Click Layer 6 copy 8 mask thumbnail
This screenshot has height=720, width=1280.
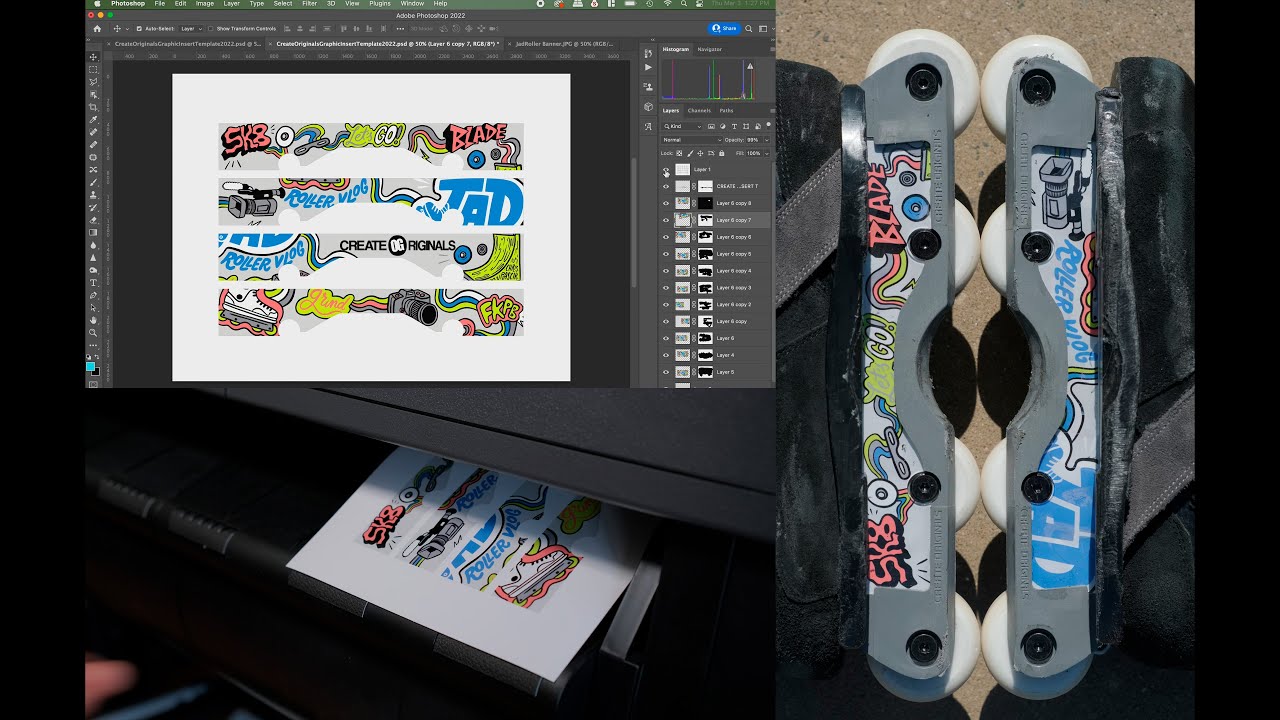[x=705, y=203]
